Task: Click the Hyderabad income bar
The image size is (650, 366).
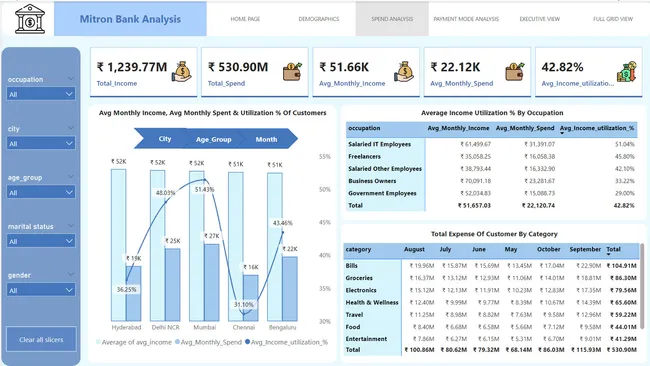Action: [x=118, y=245]
